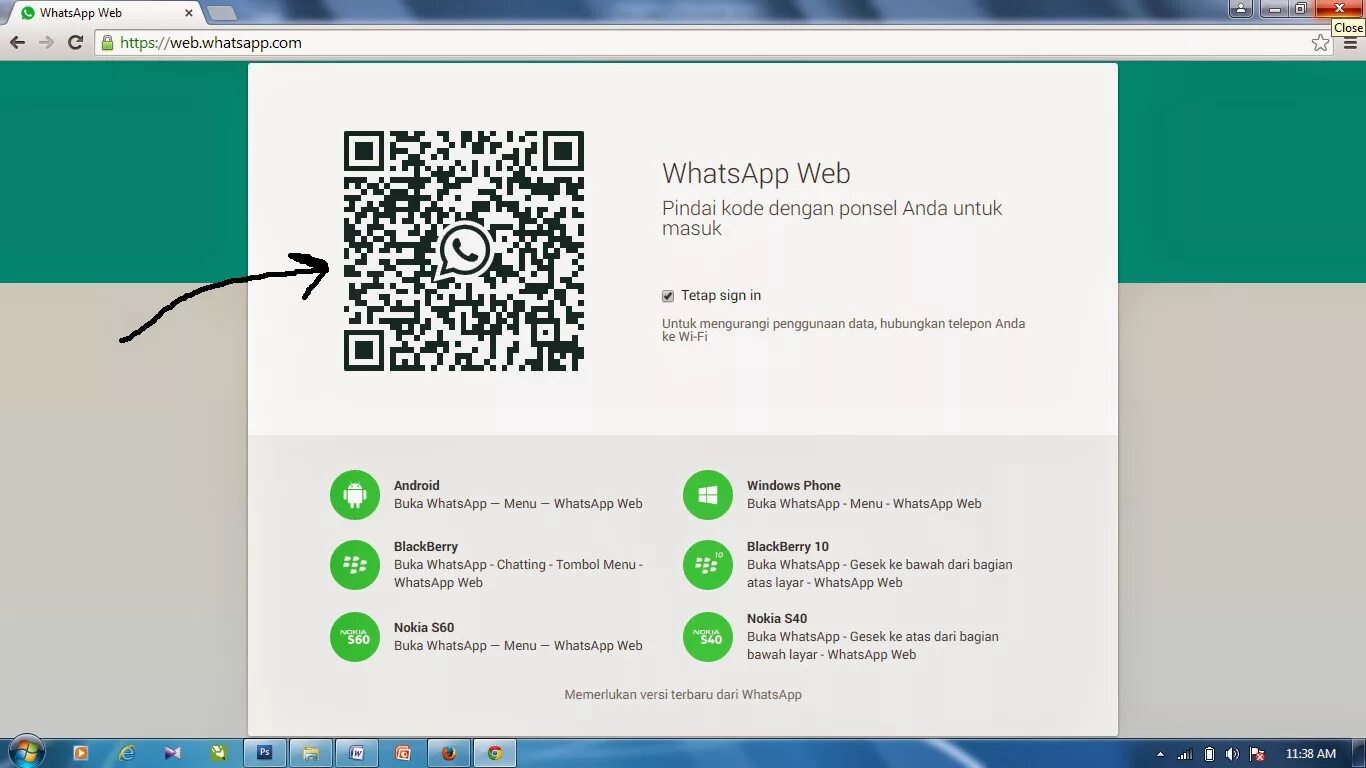Click the Wi-Fi data usage hint text
This screenshot has height=768, width=1366.
[843, 330]
